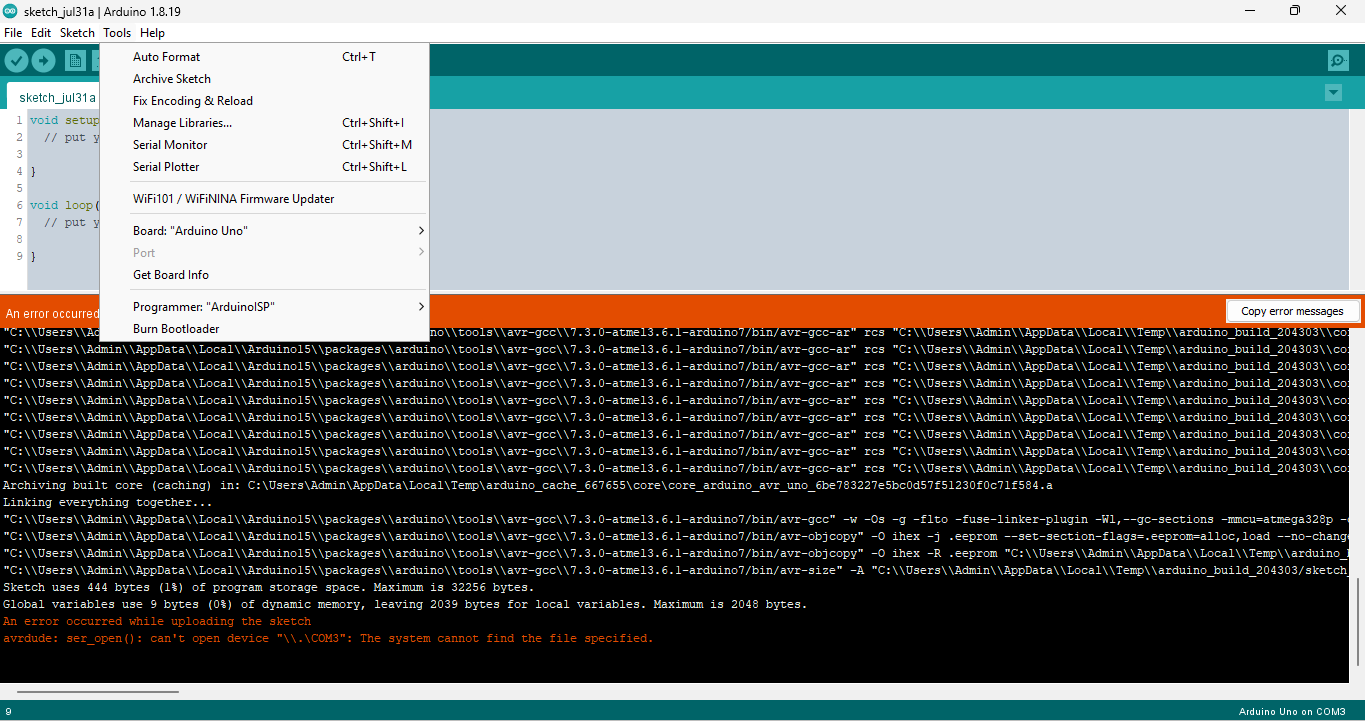Image resolution: width=1365 pixels, height=721 pixels.
Task: Click the Arduino Uno on COM3 status text
Action: [1293, 711]
